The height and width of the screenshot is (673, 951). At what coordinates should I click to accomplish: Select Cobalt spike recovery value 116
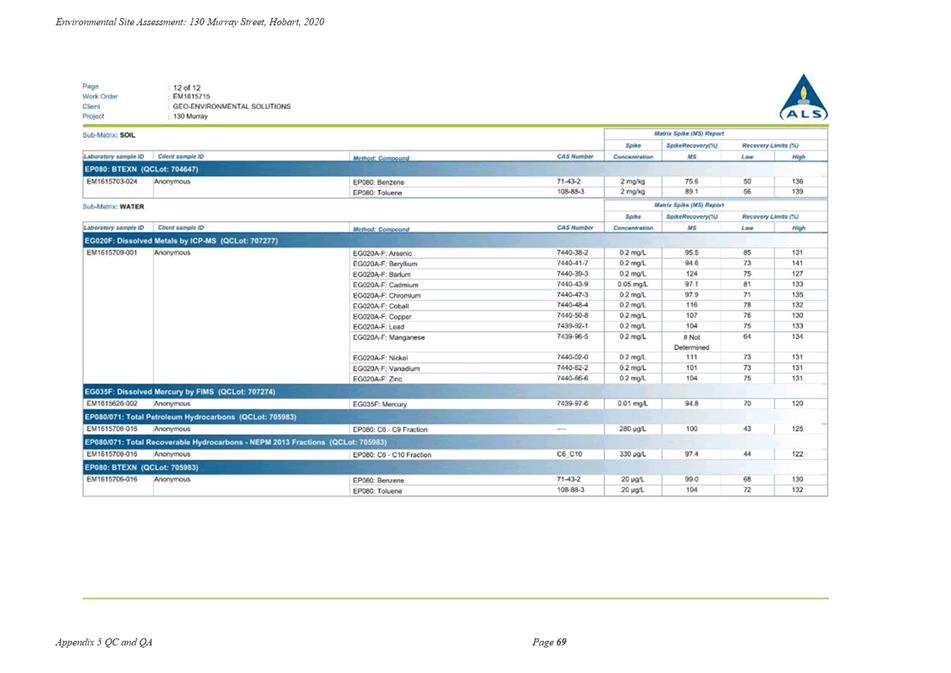(691, 305)
